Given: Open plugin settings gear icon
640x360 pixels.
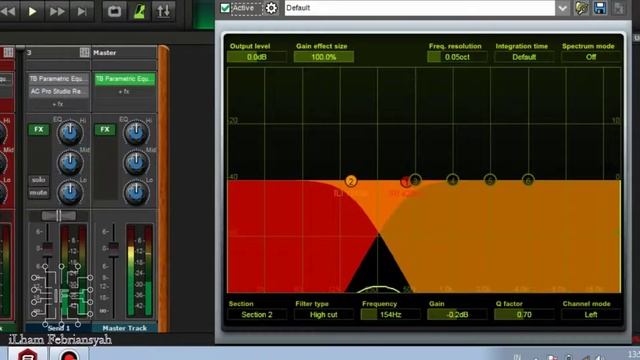Looking at the screenshot, I should [x=271, y=8].
